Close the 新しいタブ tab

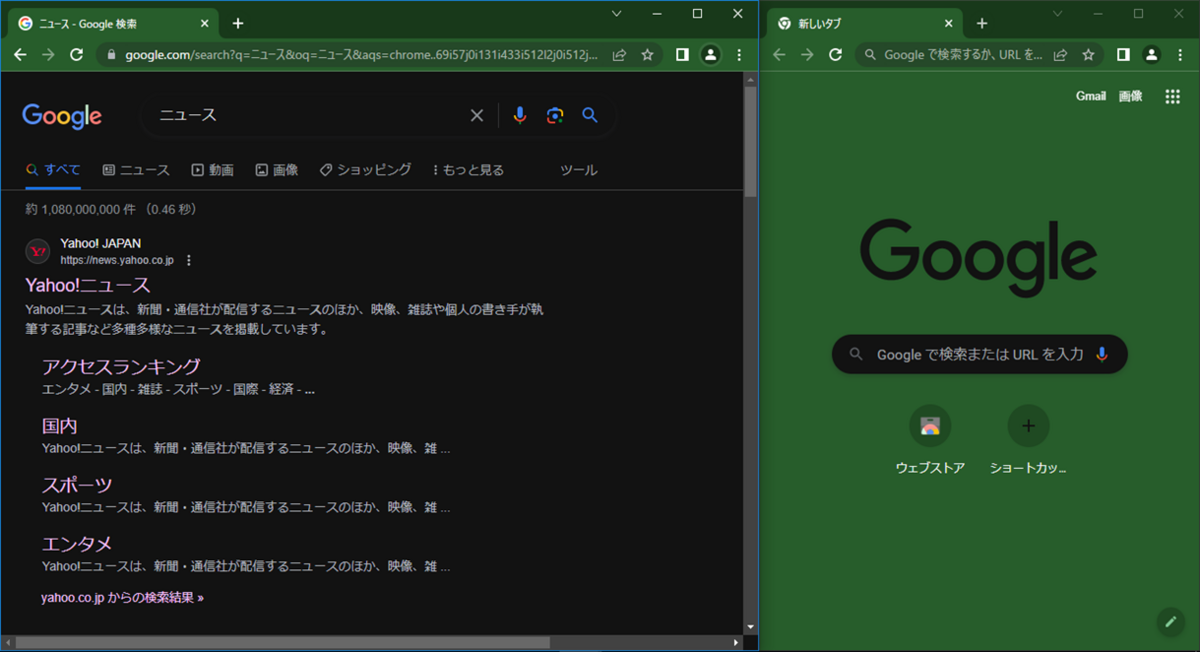pos(948,23)
